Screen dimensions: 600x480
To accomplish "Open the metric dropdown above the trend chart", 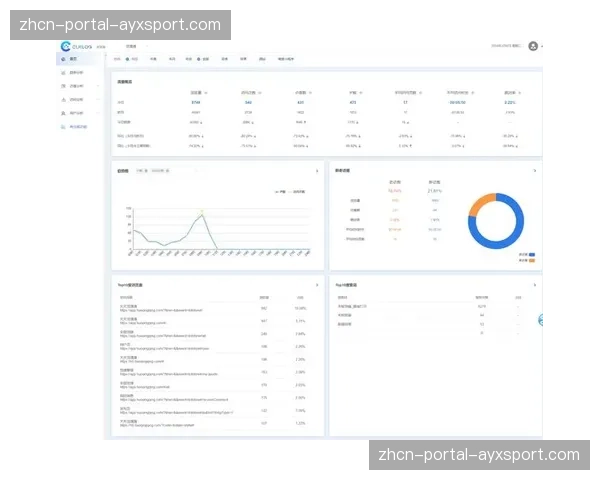I will [141, 171].
